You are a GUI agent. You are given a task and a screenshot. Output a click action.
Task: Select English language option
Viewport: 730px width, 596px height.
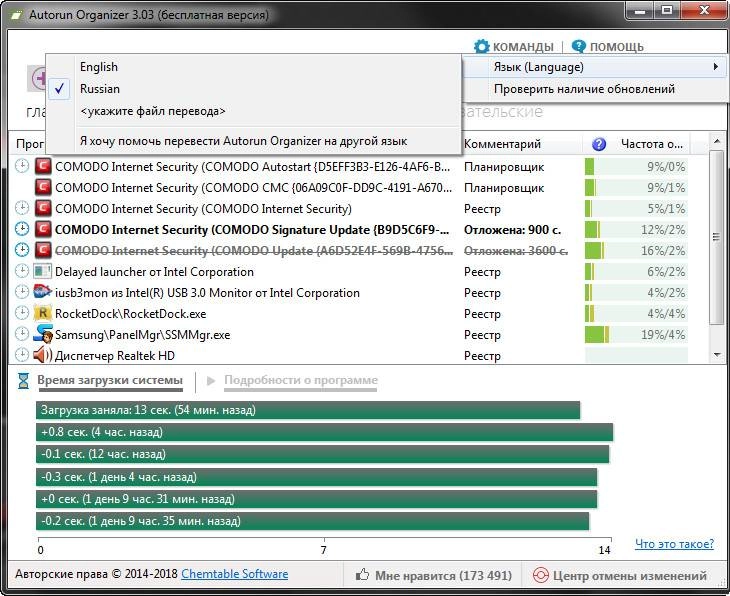pyautogui.click(x=253, y=67)
